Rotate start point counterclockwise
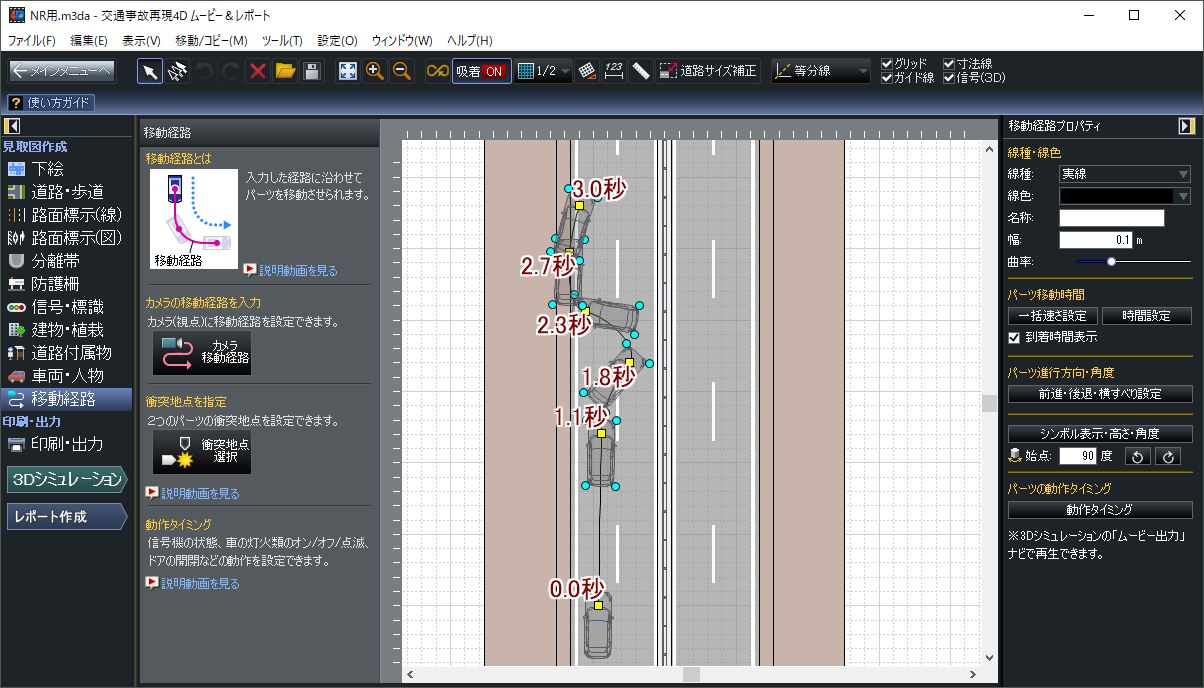1204x688 pixels. pyautogui.click(x=1138, y=456)
